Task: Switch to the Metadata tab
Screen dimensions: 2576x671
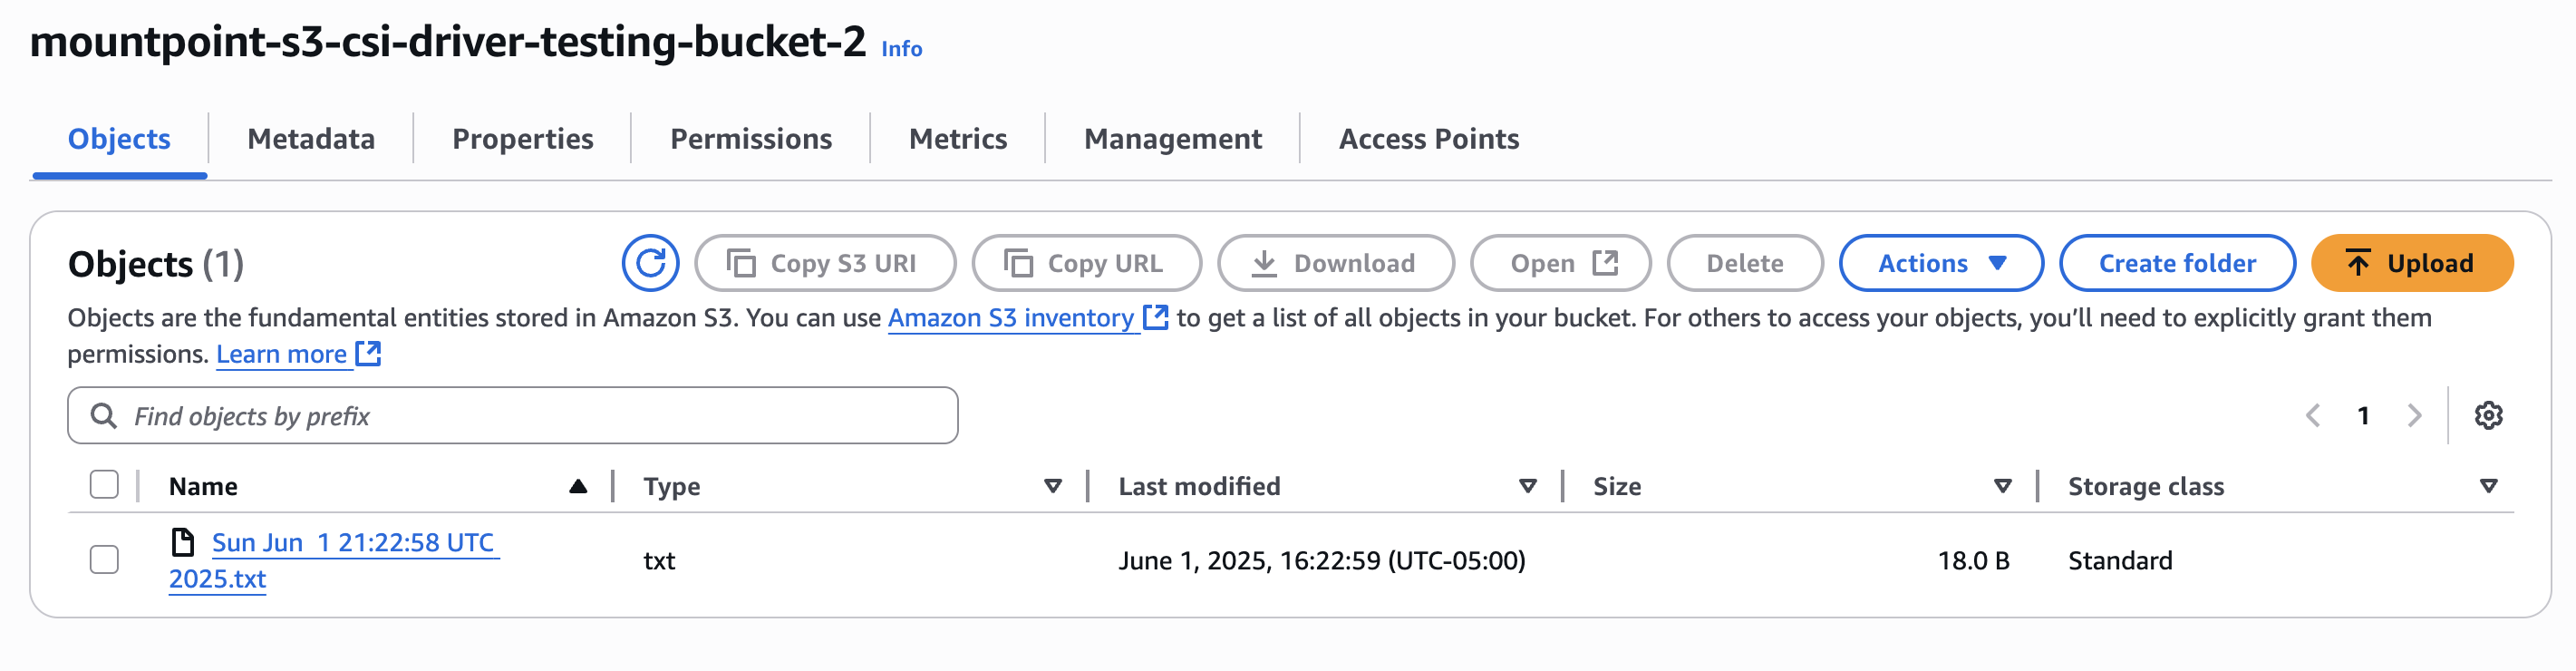Action: point(311,139)
